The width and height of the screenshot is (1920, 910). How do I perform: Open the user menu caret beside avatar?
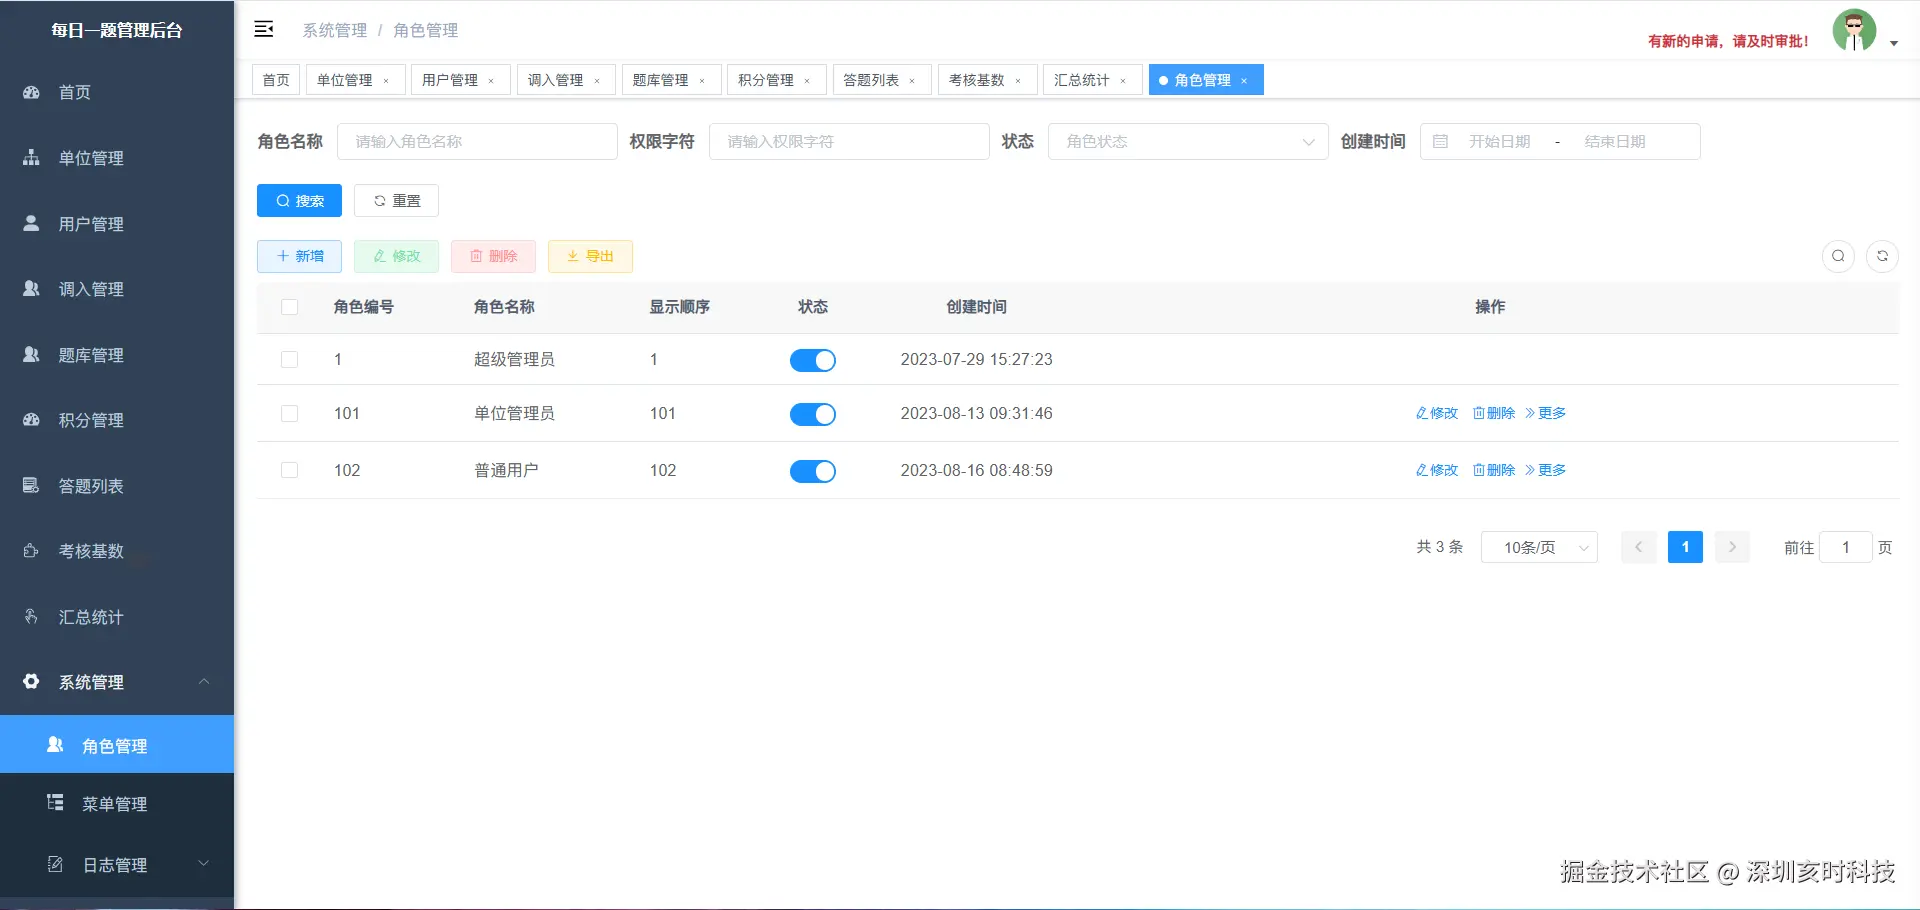[1894, 43]
